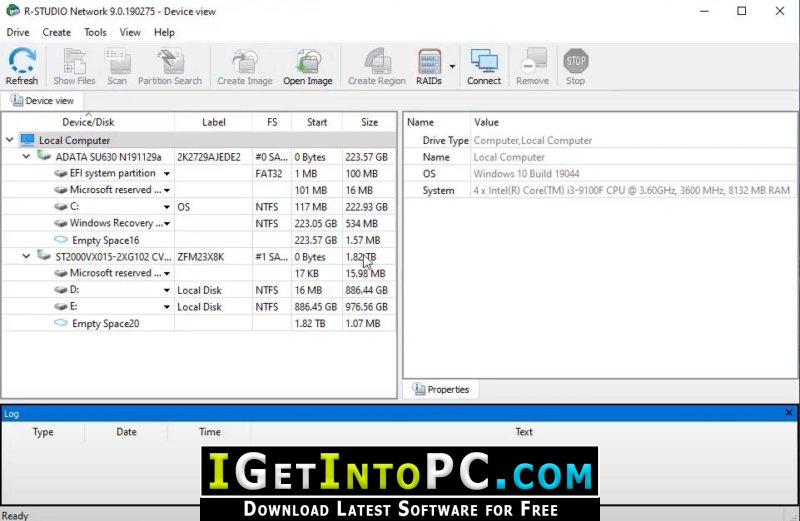Open the Open Image tool

pyautogui.click(x=308, y=66)
